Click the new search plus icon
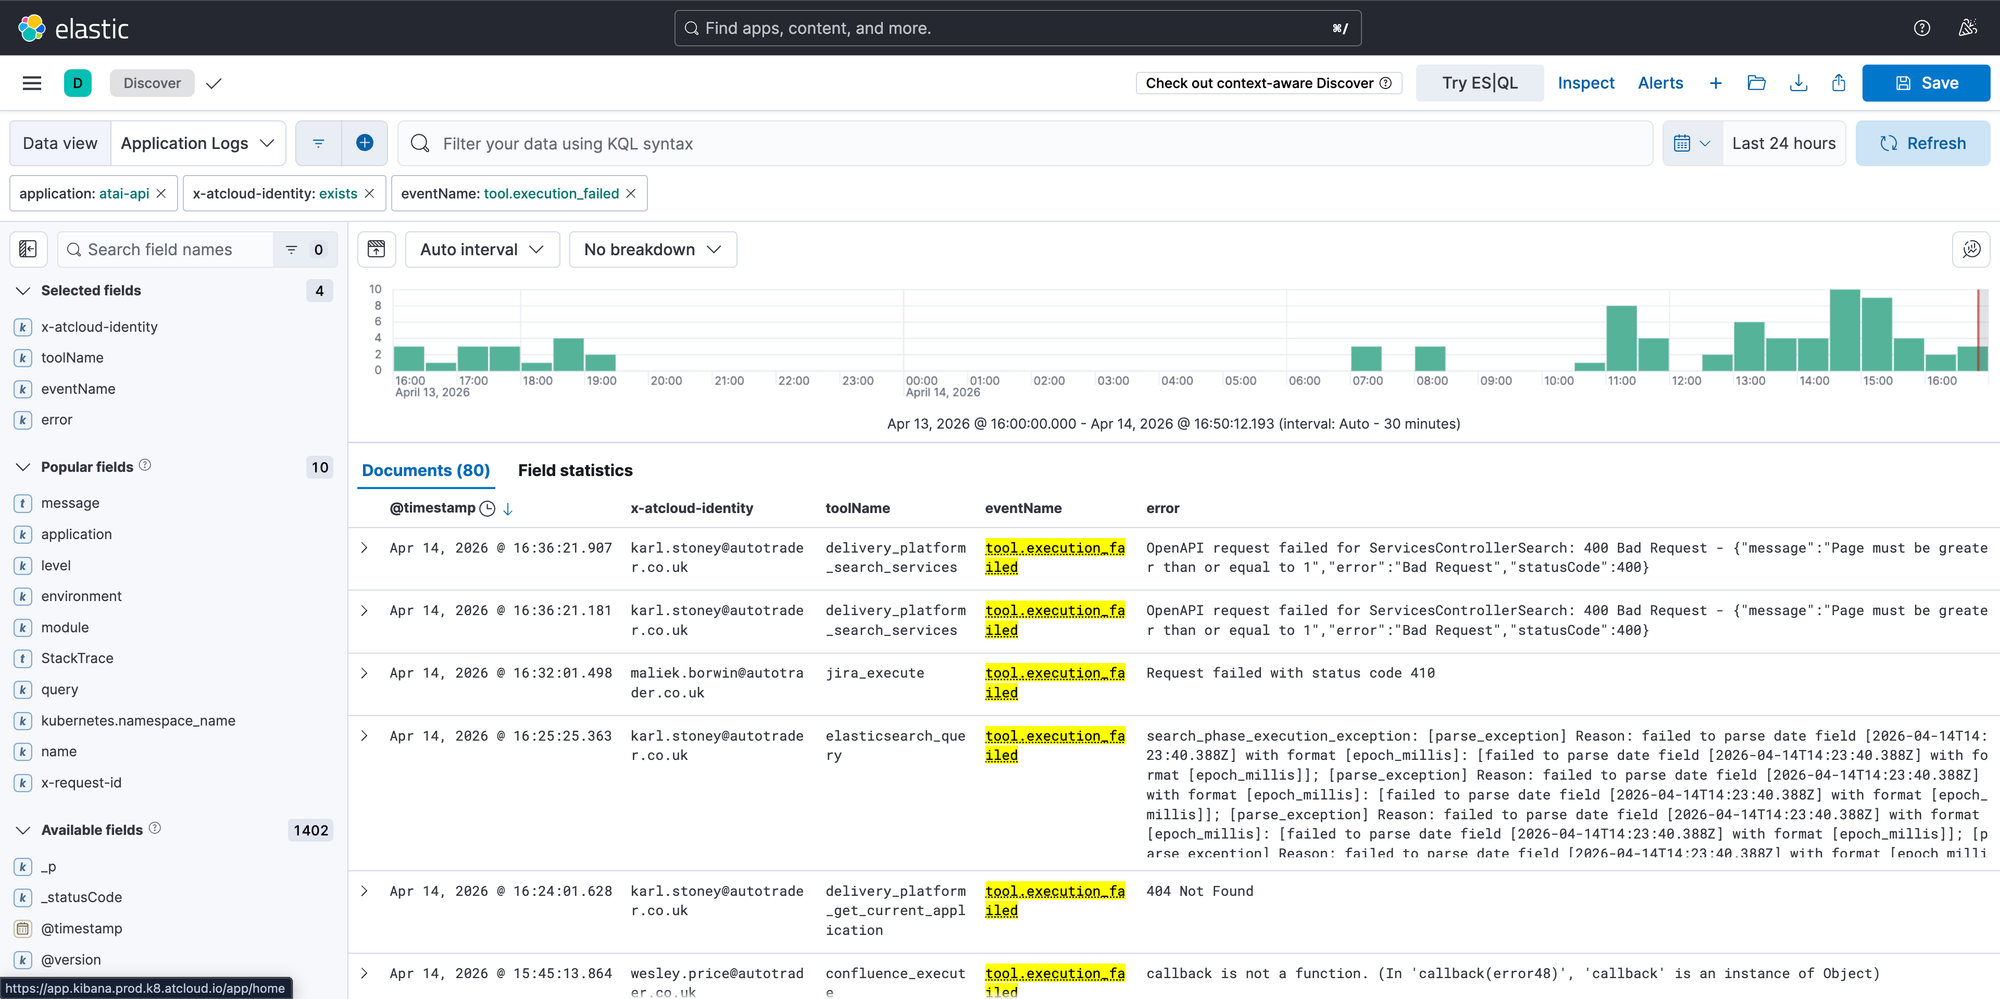 1715,83
